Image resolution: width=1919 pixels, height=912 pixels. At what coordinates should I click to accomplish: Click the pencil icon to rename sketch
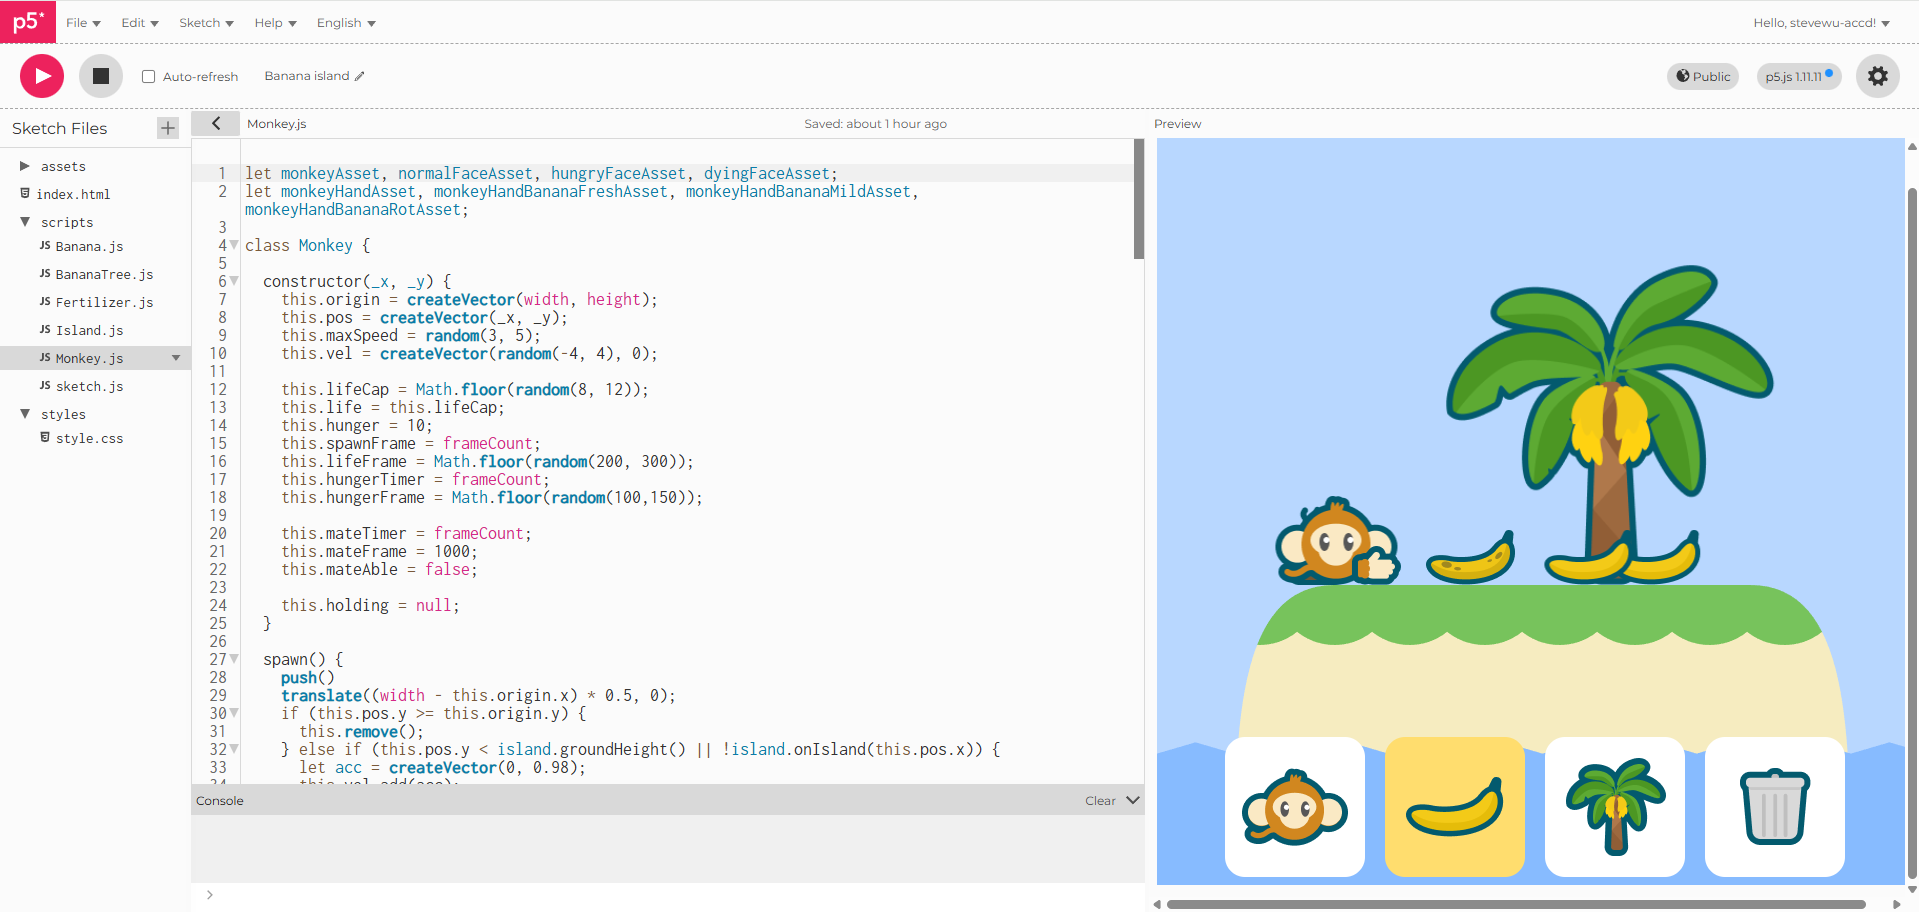(x=360, y=76)
